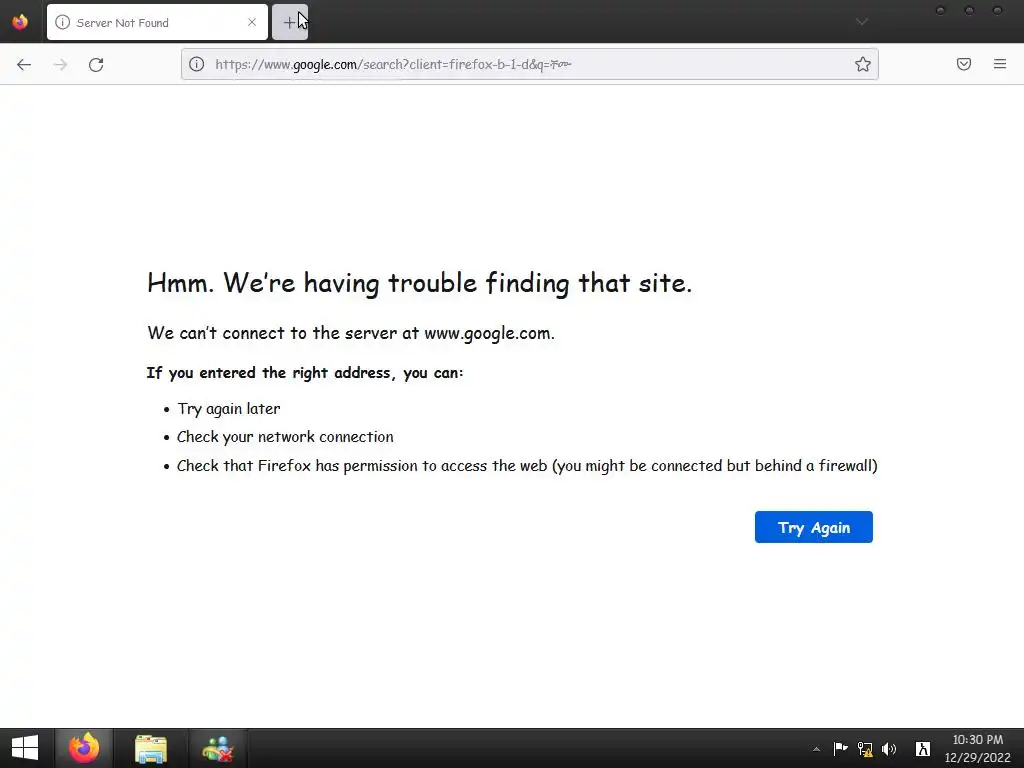Click the tab info icon next to Server Not Found
This screenshot has width=1024, height=768.
(63, 22)
